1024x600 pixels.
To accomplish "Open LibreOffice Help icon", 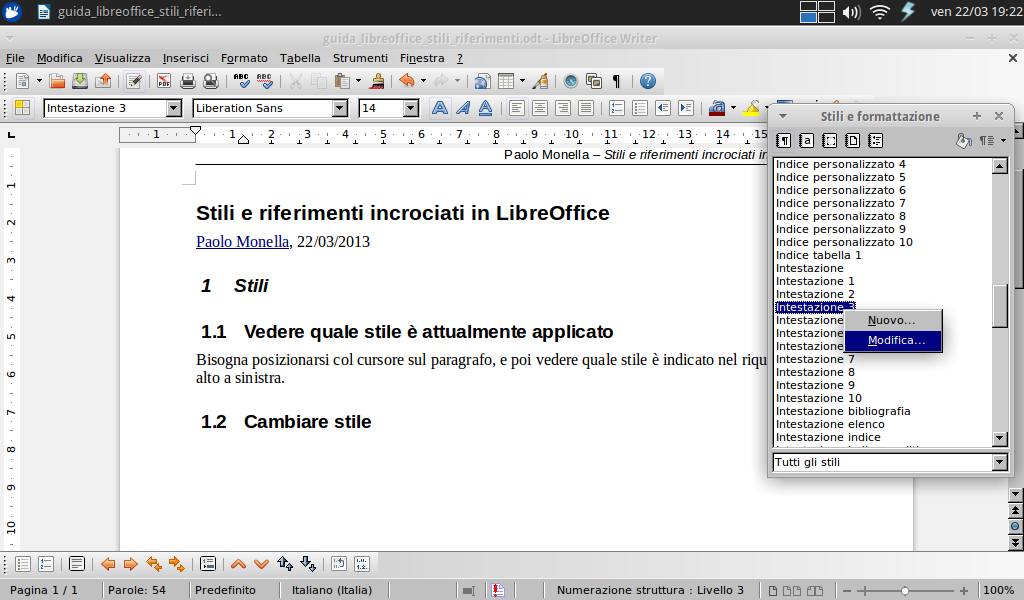I will click(x=647, y=81).
